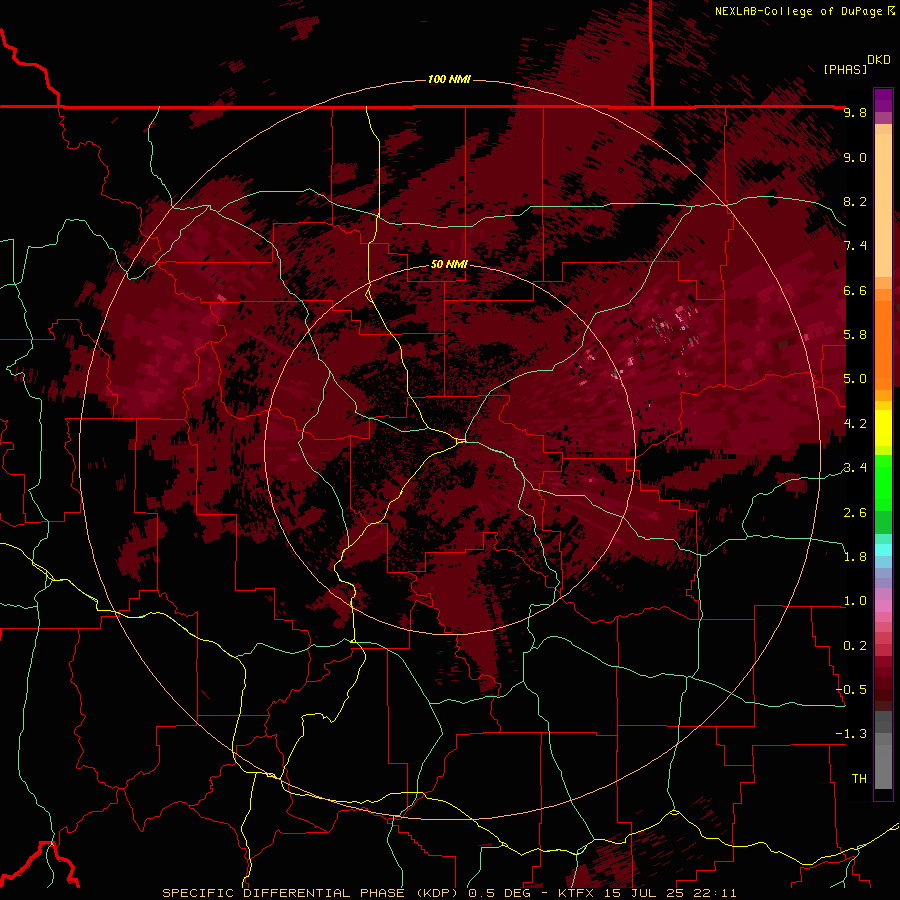Click the 4.2 value on color scale
This screenshot has width=900, height=900.
(x=855, y=424)
